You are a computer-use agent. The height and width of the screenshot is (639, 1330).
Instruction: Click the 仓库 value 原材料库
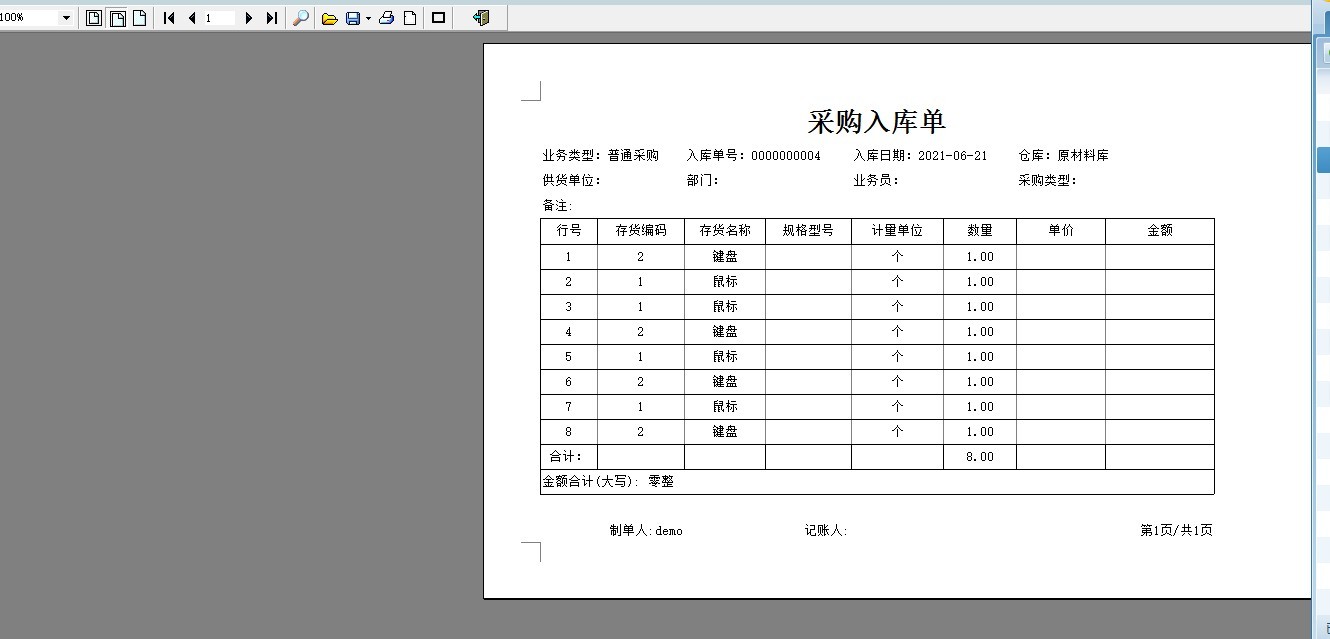pyautogui.click(x=1083, y=156)
